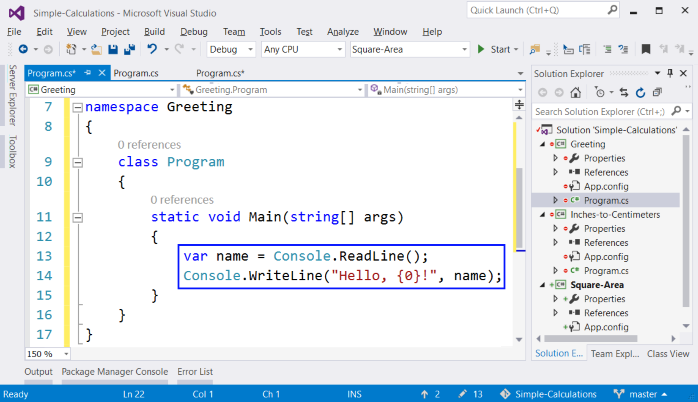The width and height of the screenshot is (698, 402).
Task: Open the Debug configuration dropdown
Action: click(251, 49)
